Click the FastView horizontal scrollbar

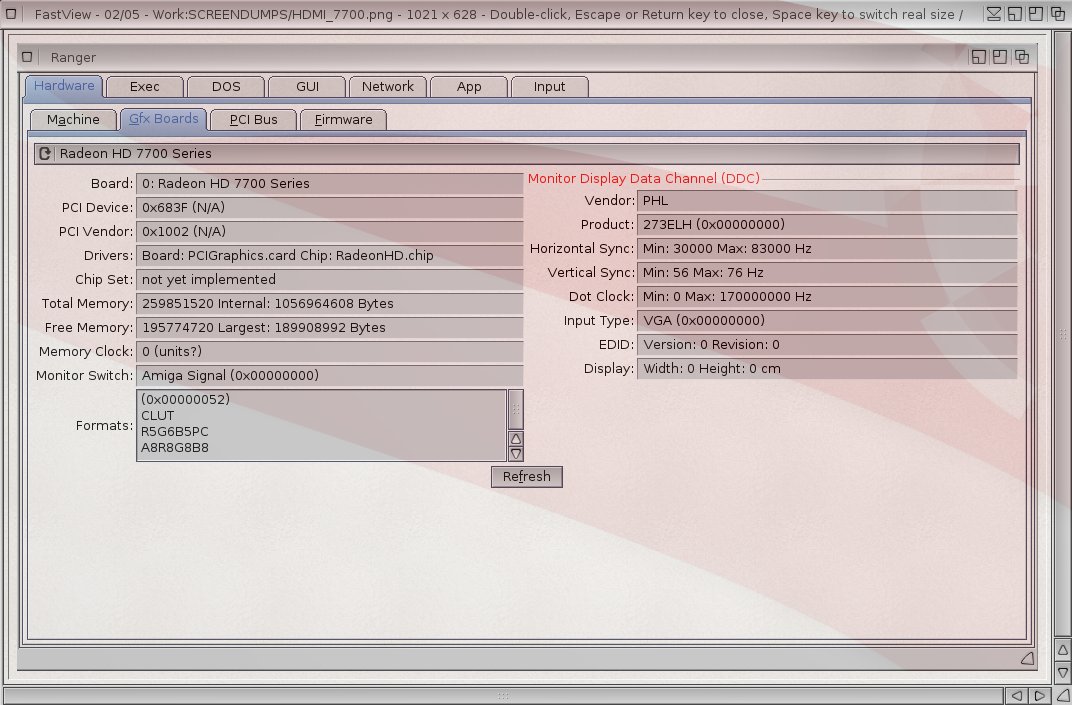coord(503,696)
